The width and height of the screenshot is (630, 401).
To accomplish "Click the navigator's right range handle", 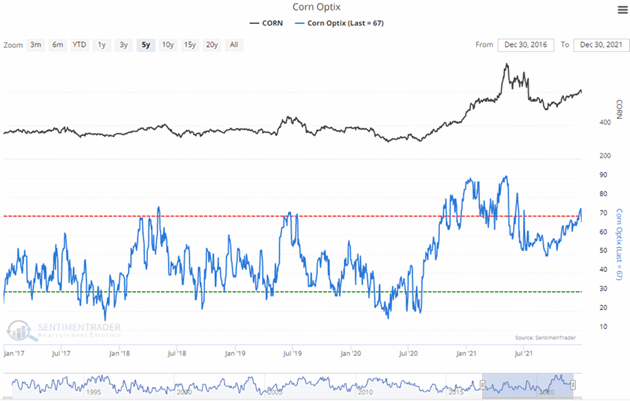I will [574, 384].
